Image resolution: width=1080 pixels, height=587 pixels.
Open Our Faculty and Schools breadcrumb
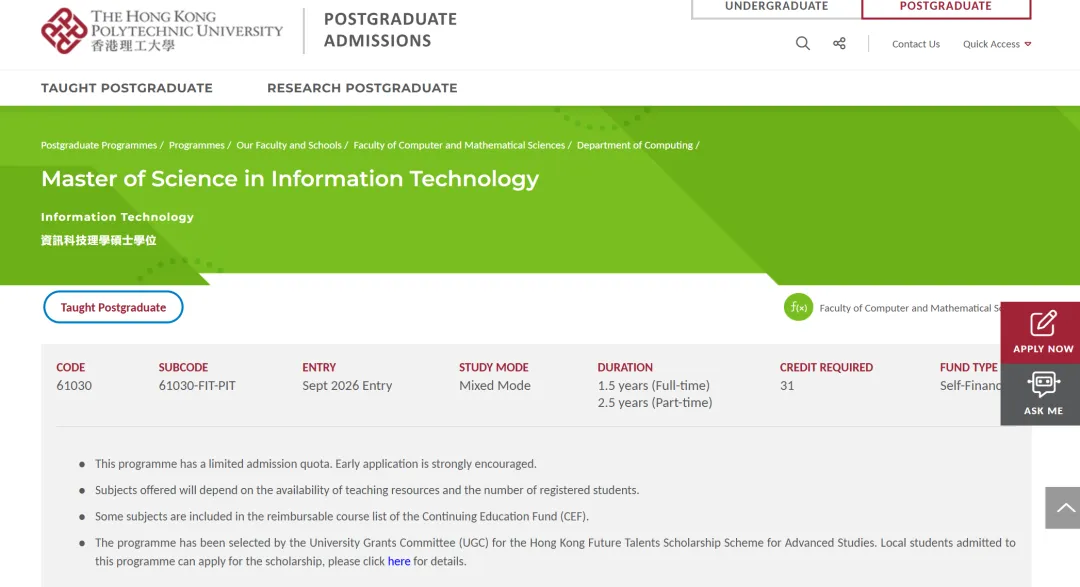tap(289, 145)
